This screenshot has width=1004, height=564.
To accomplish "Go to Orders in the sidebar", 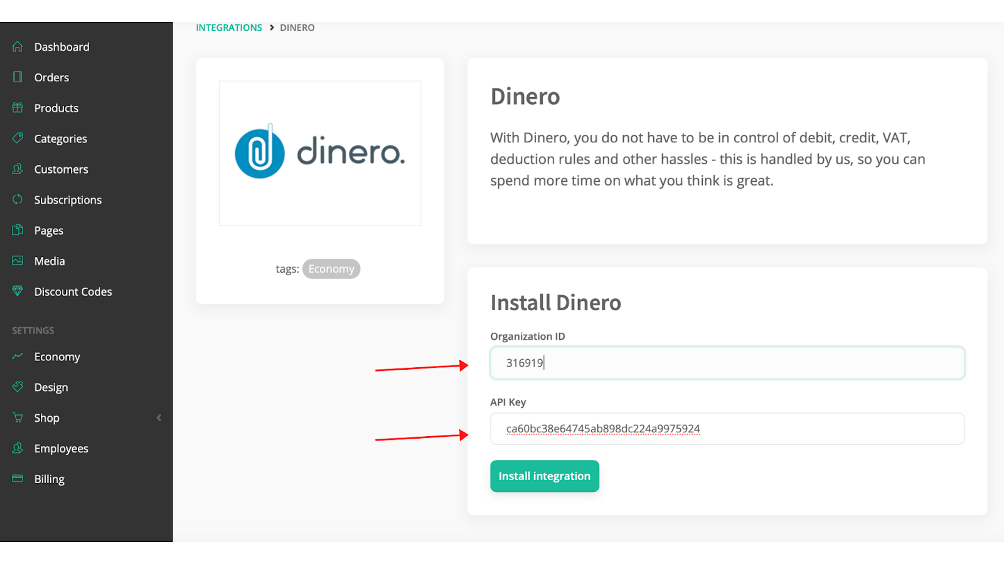I will pyautogui.click(x=51, y=77).
